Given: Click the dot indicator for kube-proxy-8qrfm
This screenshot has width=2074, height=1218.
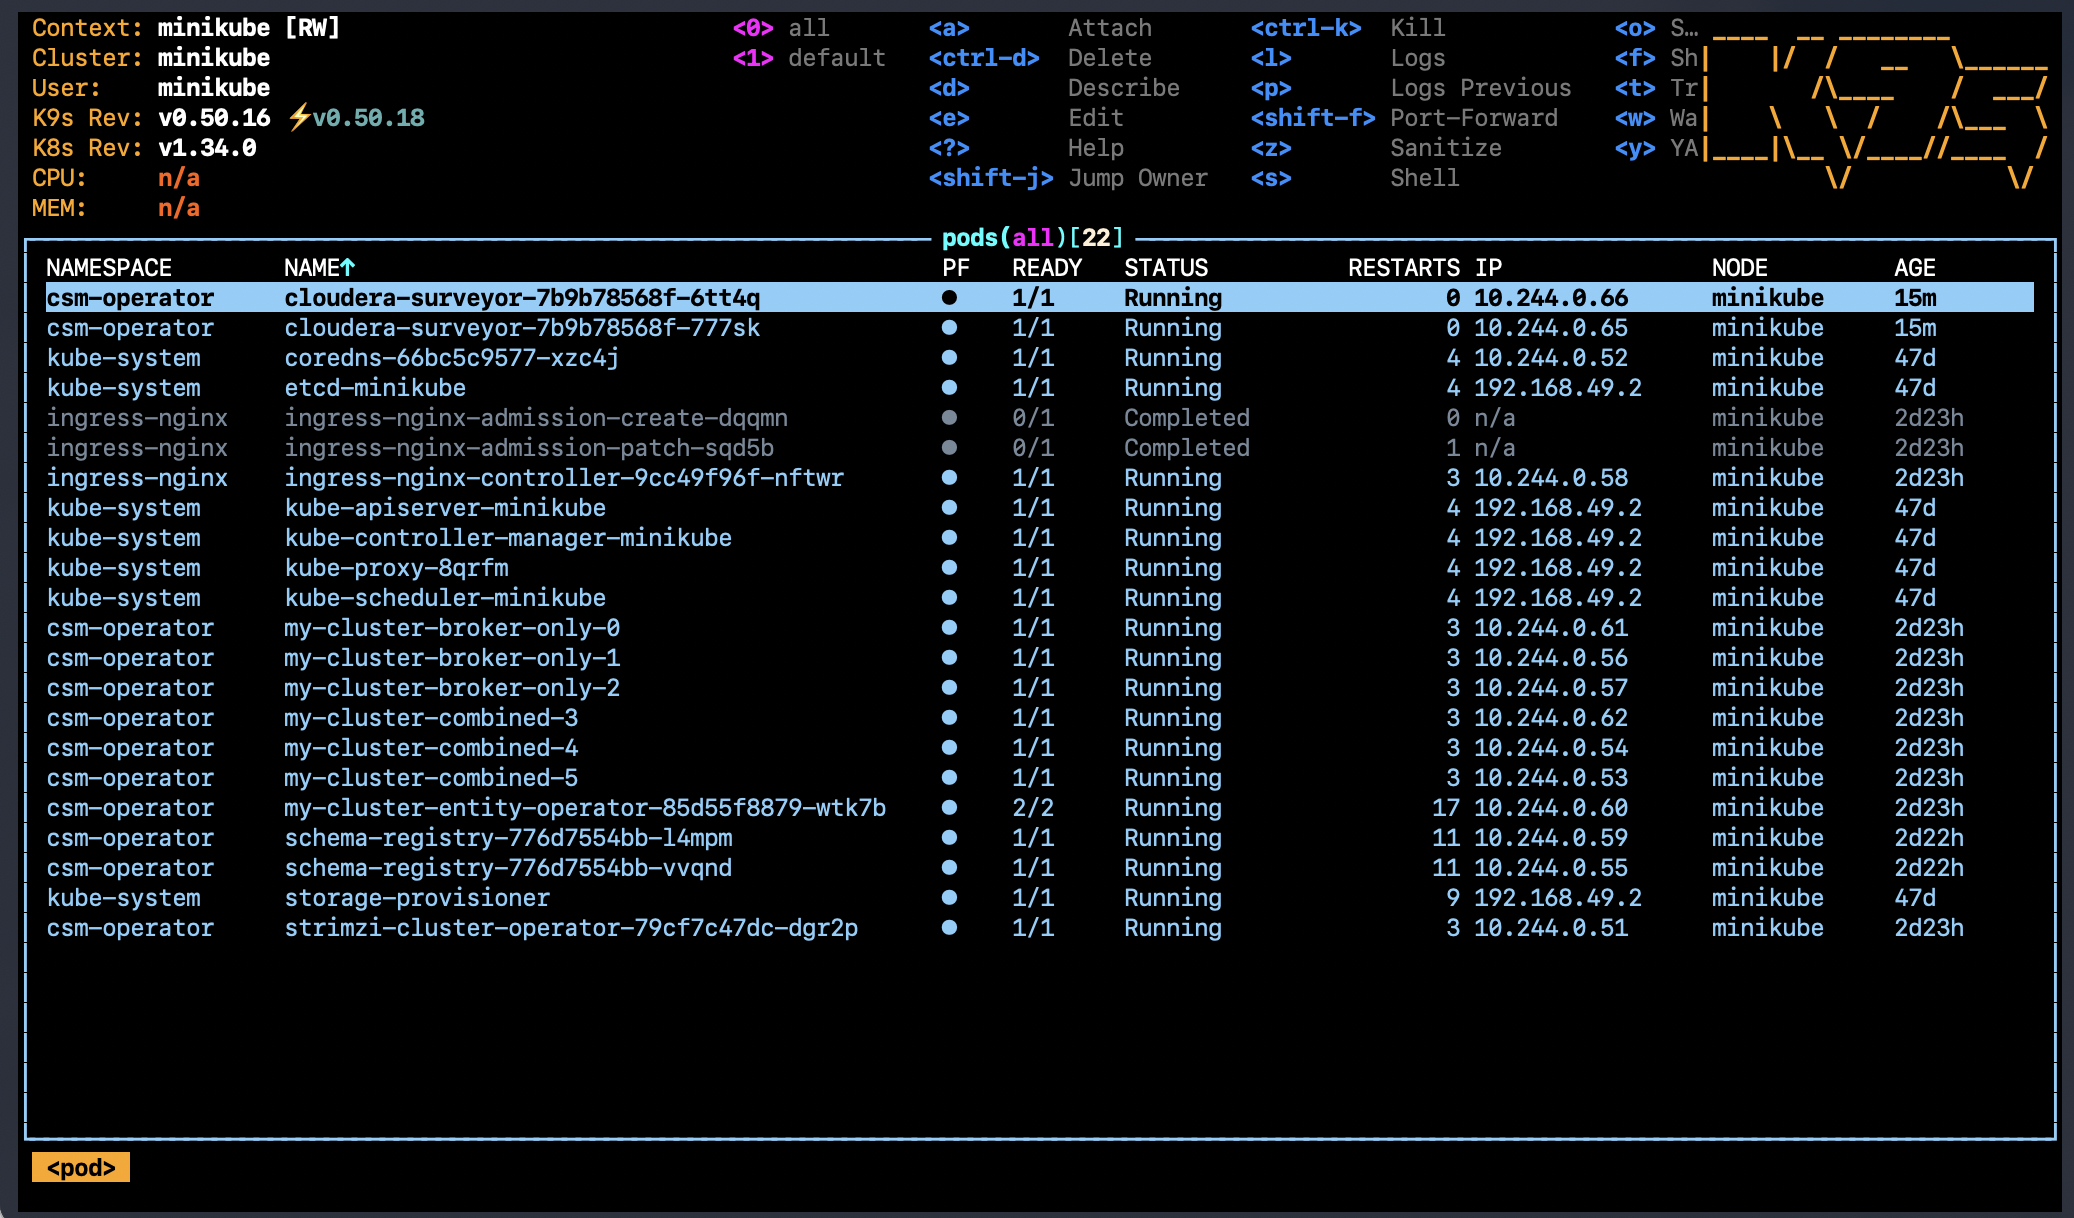Looking at the screenshot, I should [949, 568].
